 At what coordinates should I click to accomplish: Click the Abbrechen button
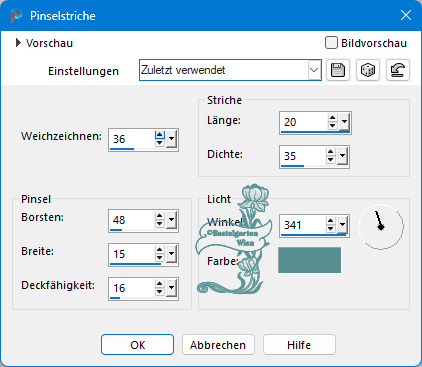218,345
